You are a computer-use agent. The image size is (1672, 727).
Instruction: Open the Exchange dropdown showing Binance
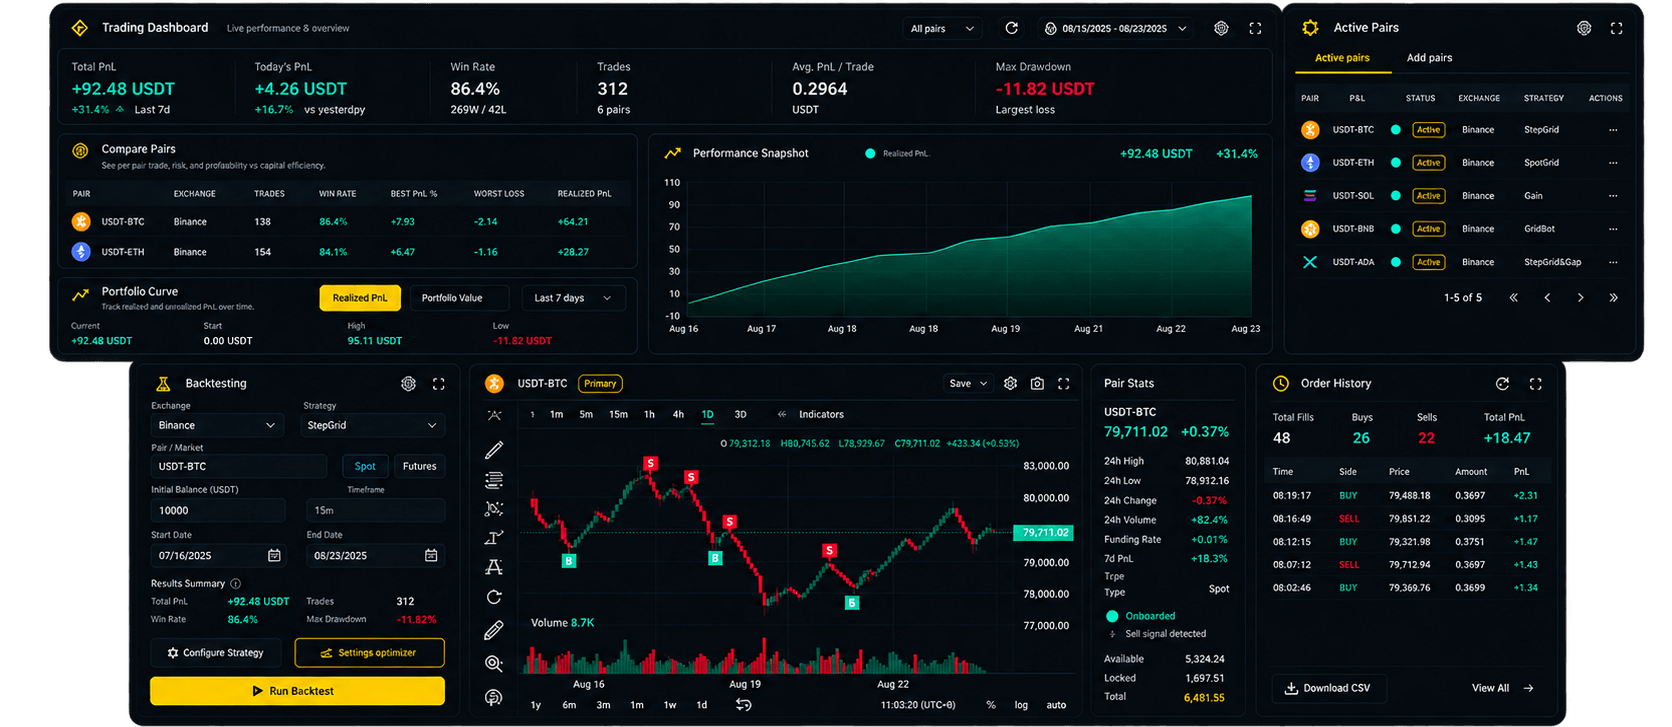[216, 425]
